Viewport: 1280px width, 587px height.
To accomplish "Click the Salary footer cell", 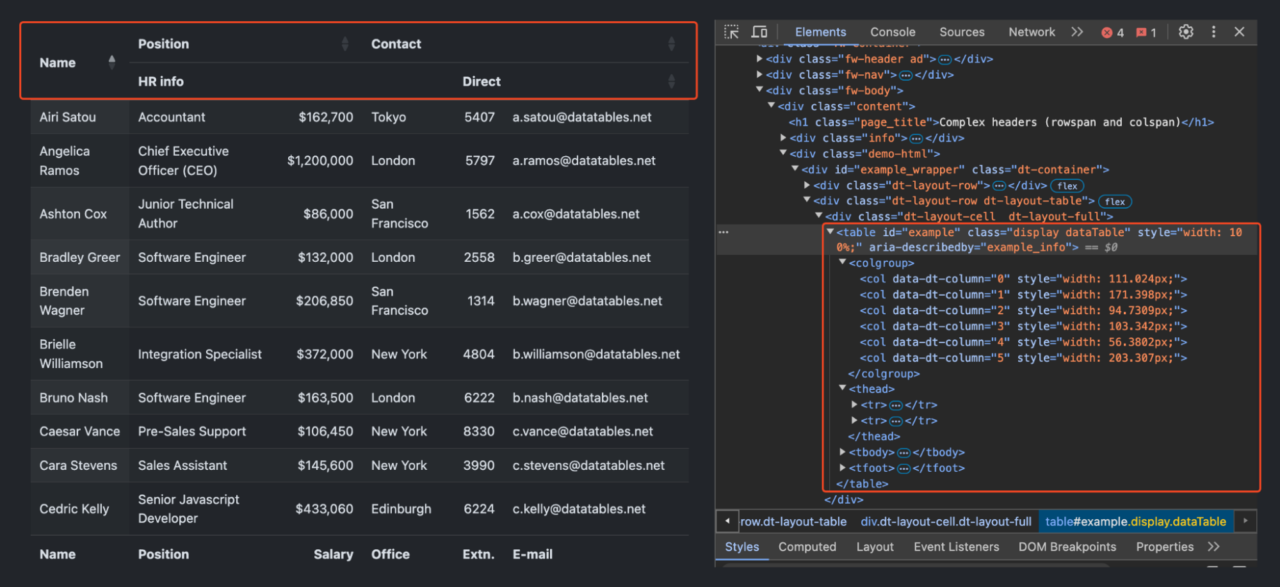I will tap(333, 554).
